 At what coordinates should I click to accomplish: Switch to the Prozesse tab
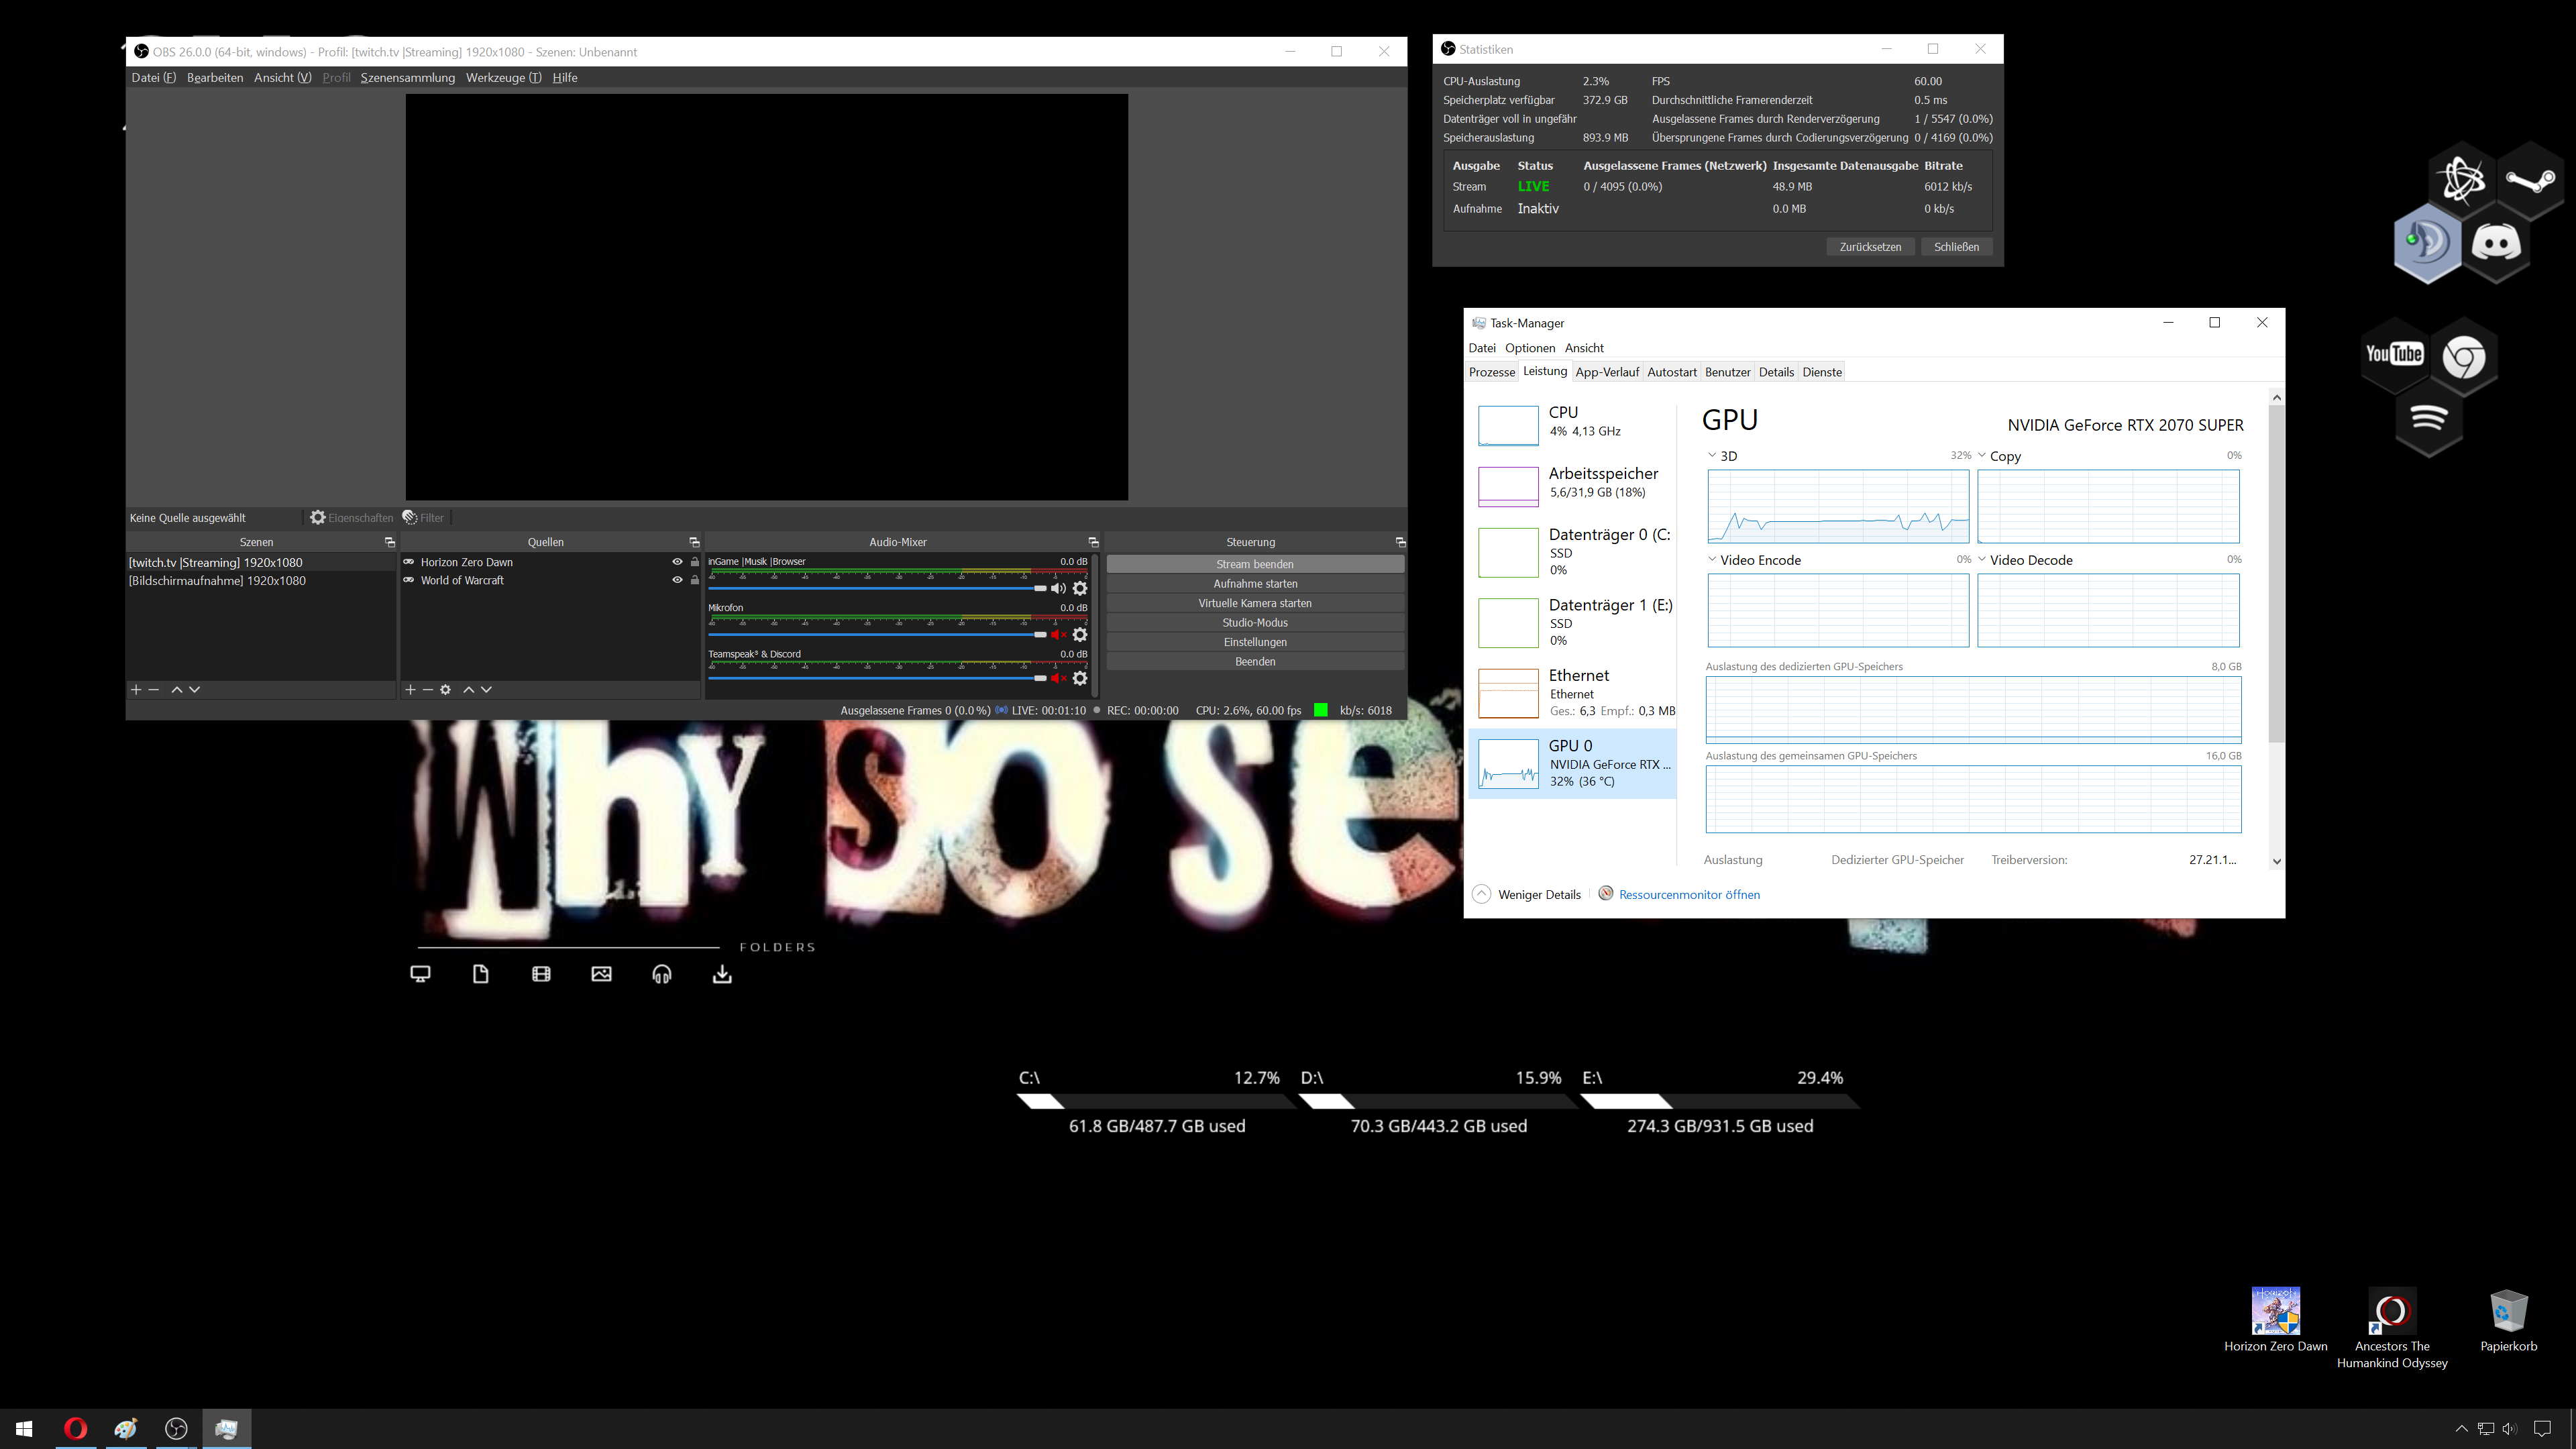tap(1492, 372)
